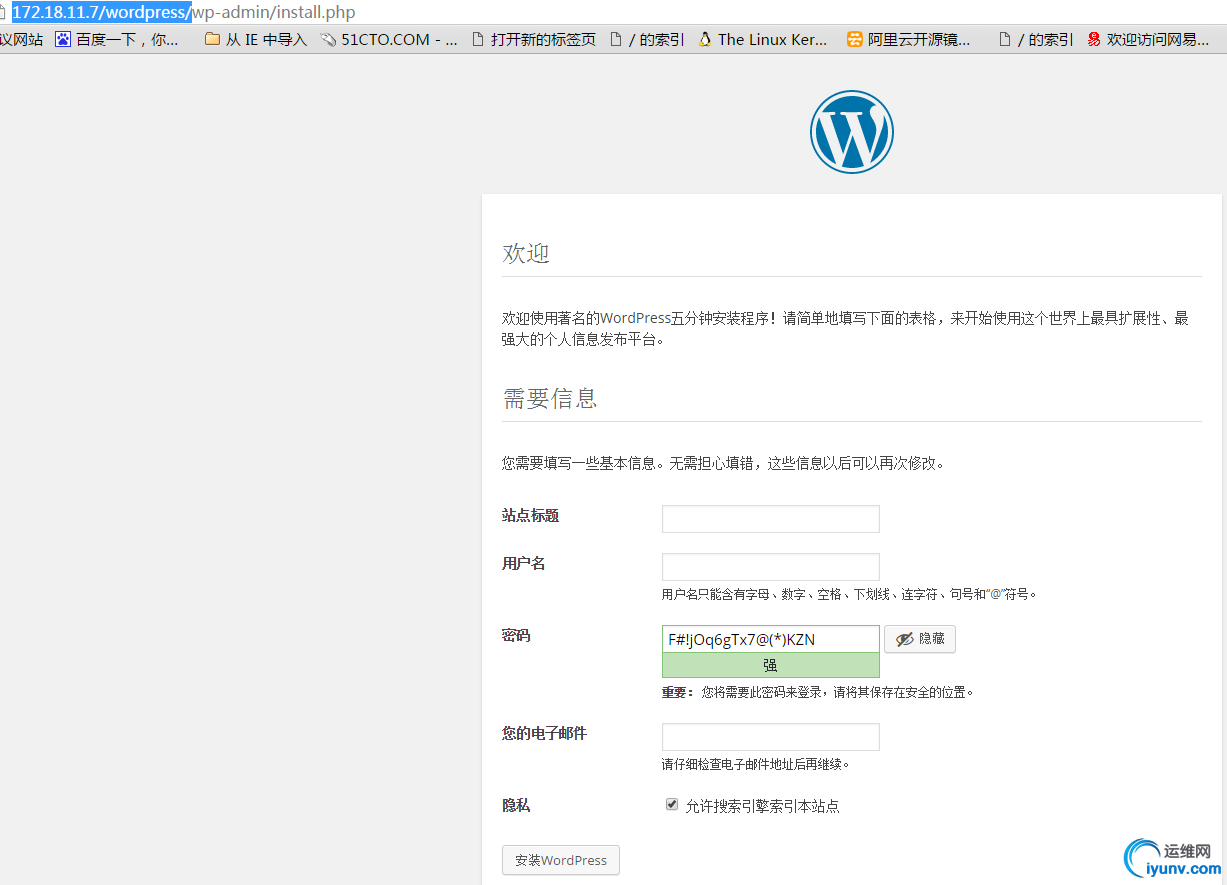1227x885 pixels.
Task: Click the browser address bar URL
Action: coord(183,13)
